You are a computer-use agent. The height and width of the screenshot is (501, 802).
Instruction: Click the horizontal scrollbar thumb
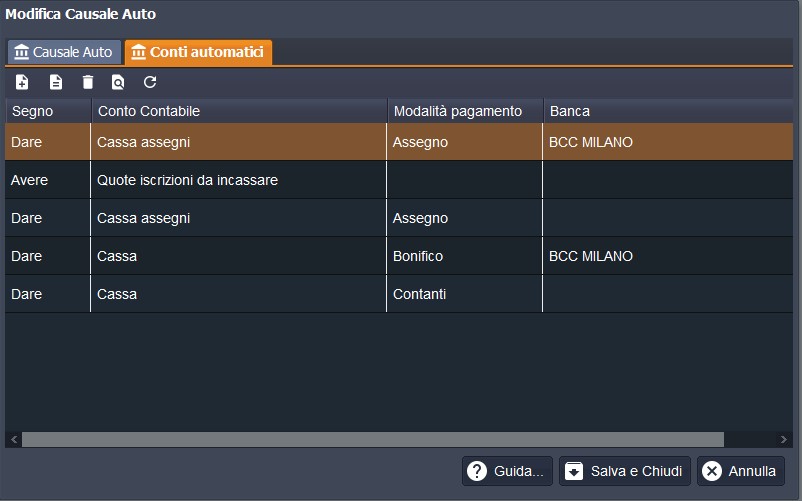(x=372, y=440)
